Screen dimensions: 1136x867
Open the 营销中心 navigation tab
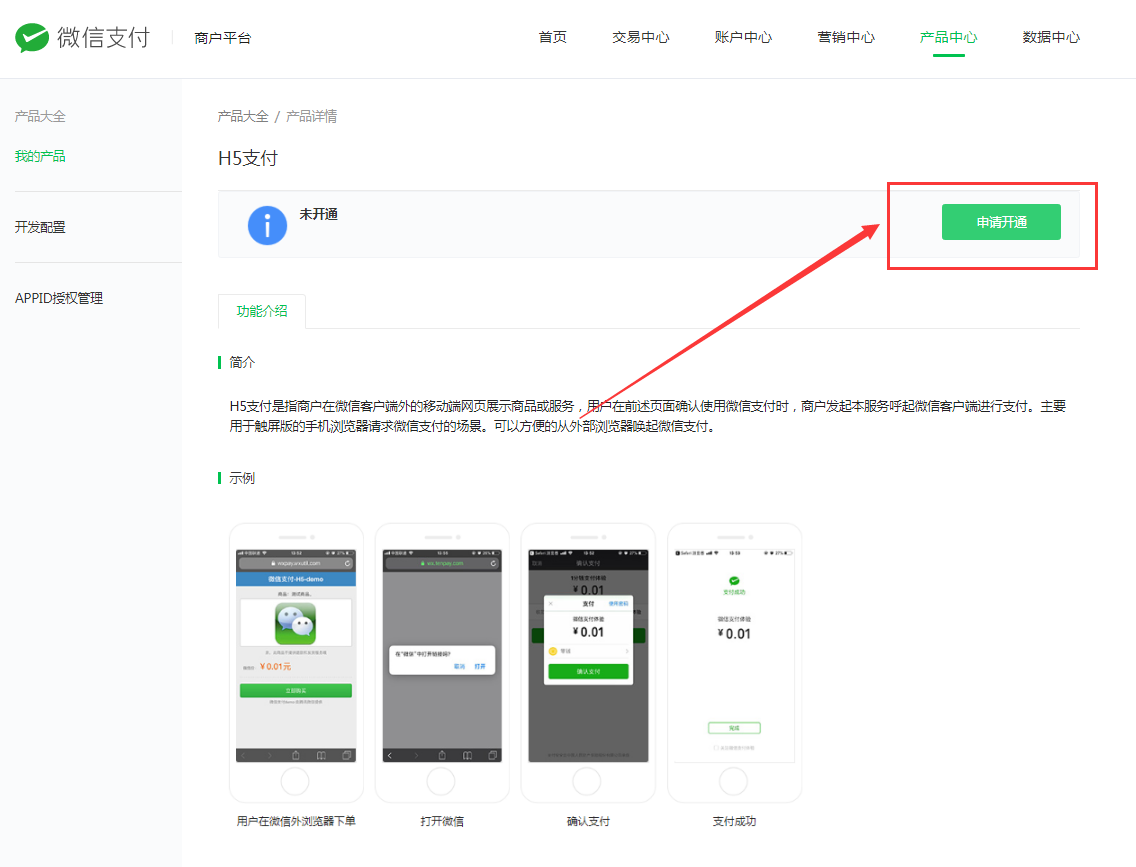coord(846,37)
